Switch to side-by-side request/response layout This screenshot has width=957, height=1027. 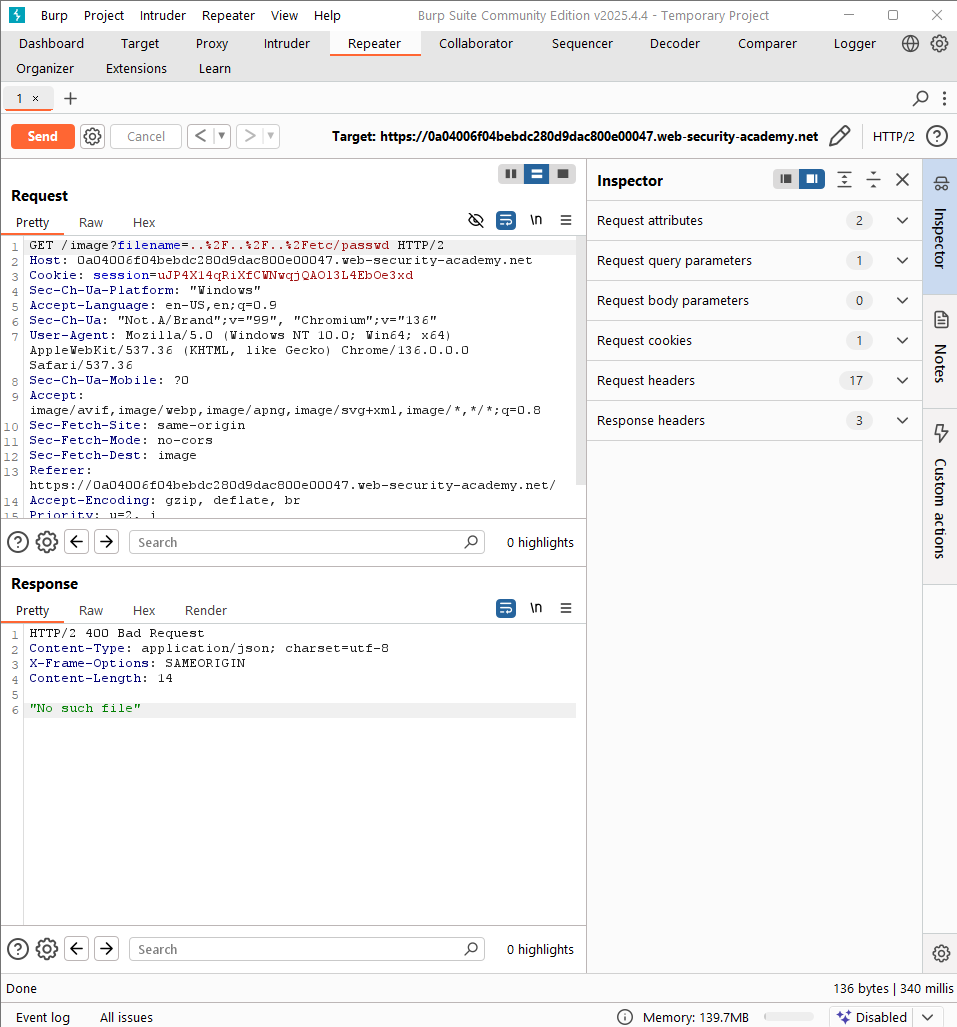pos(511,174)
